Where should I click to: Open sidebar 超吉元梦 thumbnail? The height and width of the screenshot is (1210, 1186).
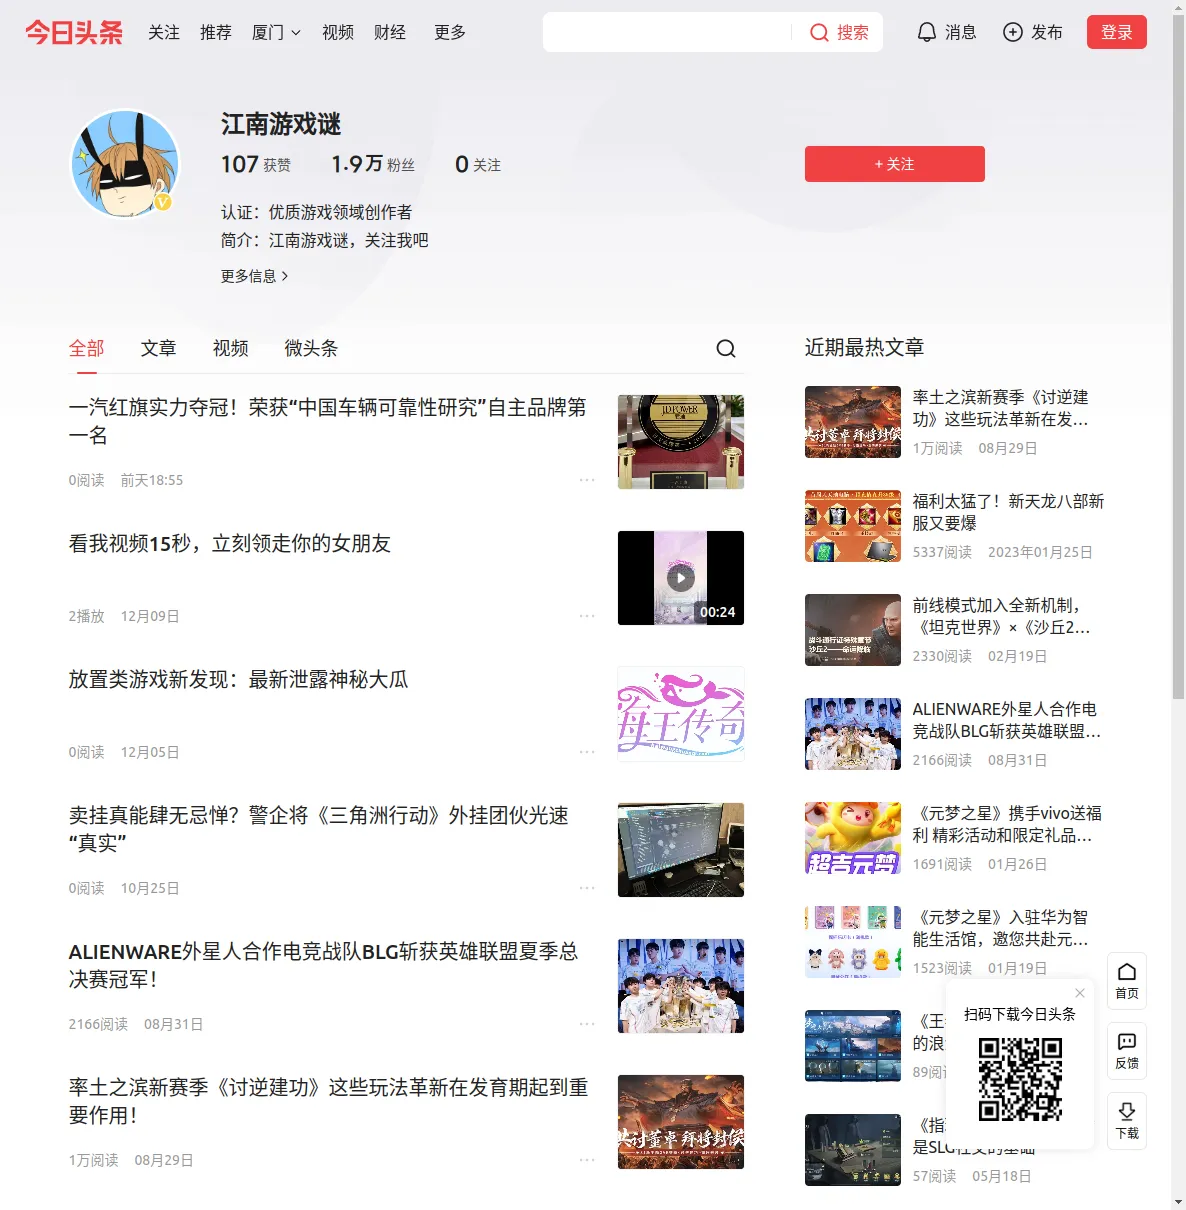(853, 838)
